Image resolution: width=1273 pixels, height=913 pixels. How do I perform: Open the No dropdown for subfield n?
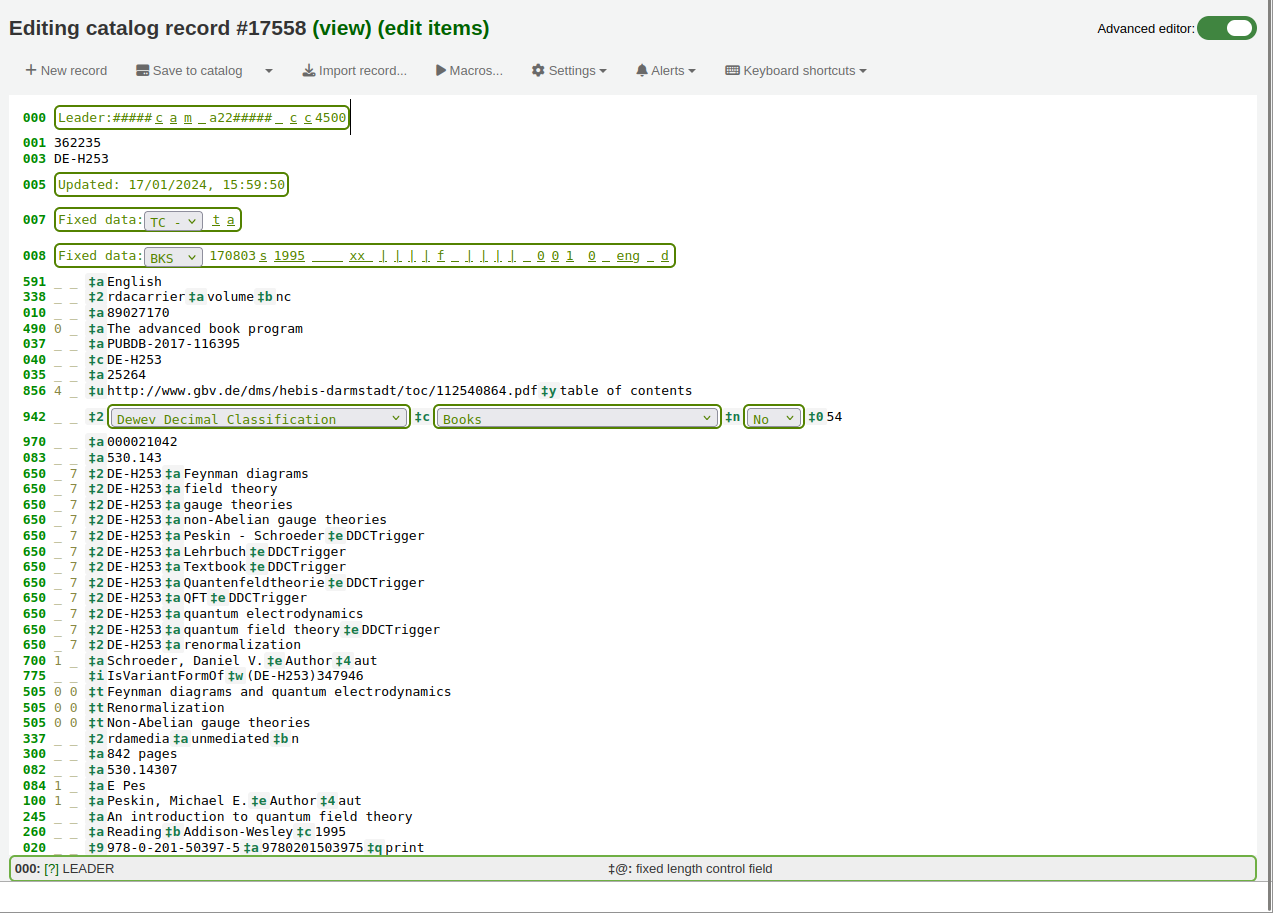point(774,418)
